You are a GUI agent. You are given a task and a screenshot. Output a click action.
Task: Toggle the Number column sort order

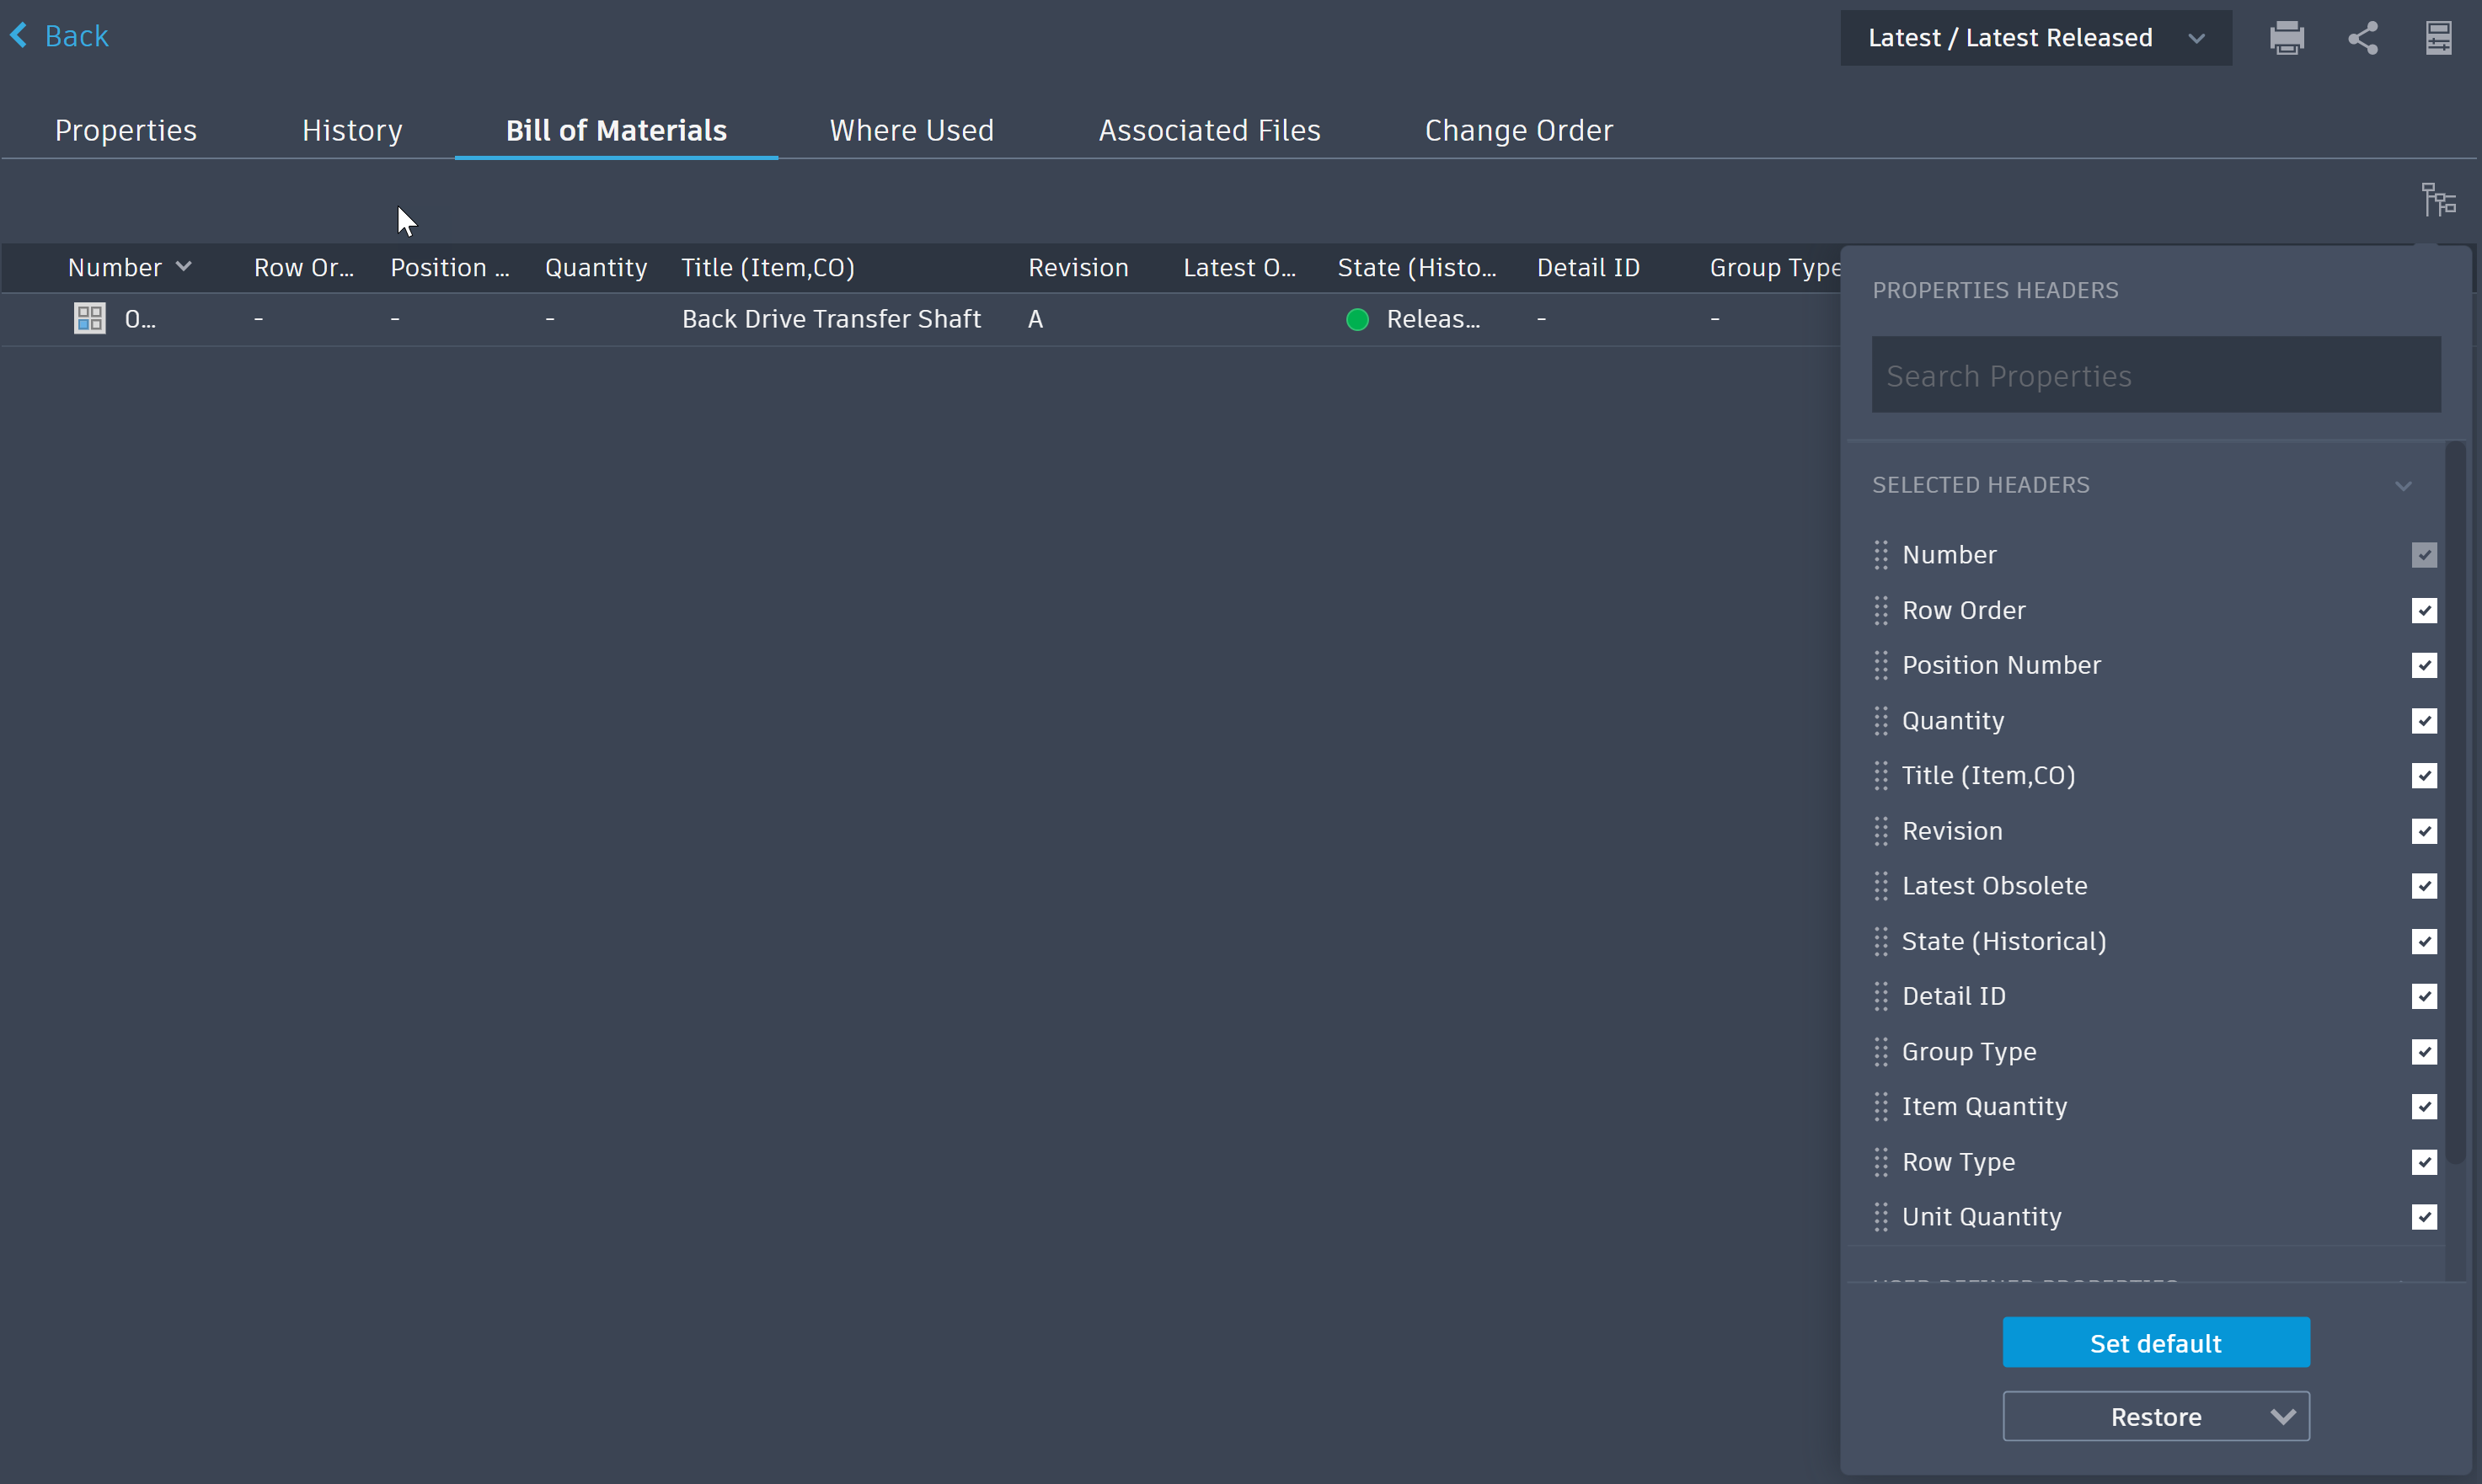pos(184,266)
